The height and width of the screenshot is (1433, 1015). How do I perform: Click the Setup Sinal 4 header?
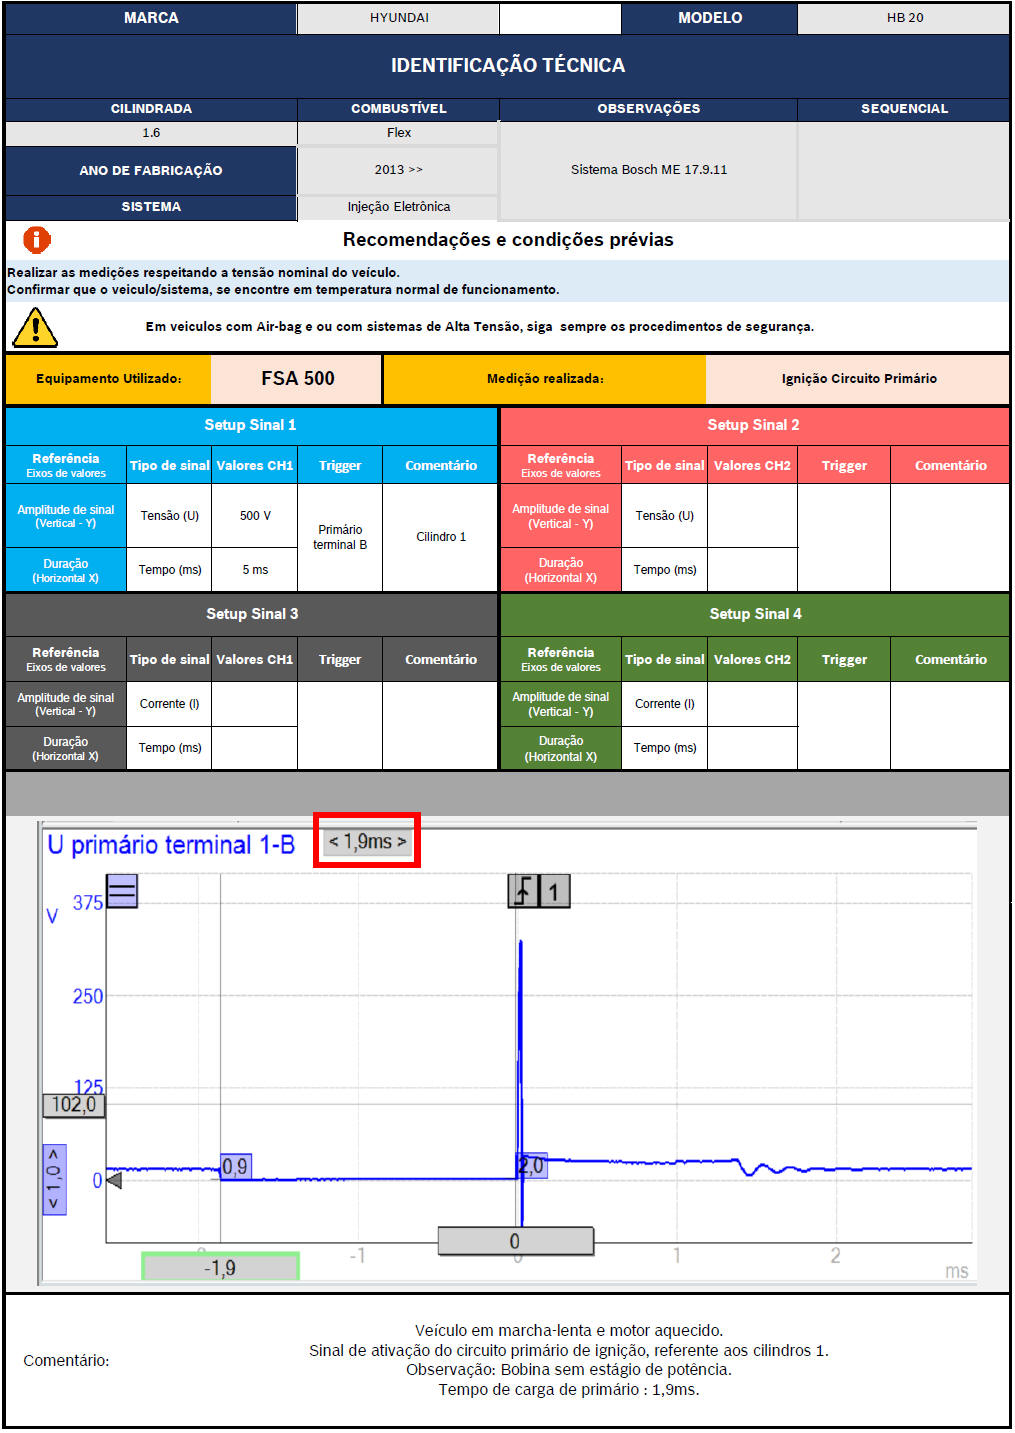pyautogui.click(x=755, y=614)
